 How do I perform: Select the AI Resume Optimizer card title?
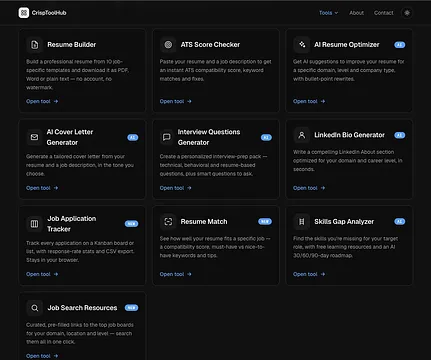point(347,45)
